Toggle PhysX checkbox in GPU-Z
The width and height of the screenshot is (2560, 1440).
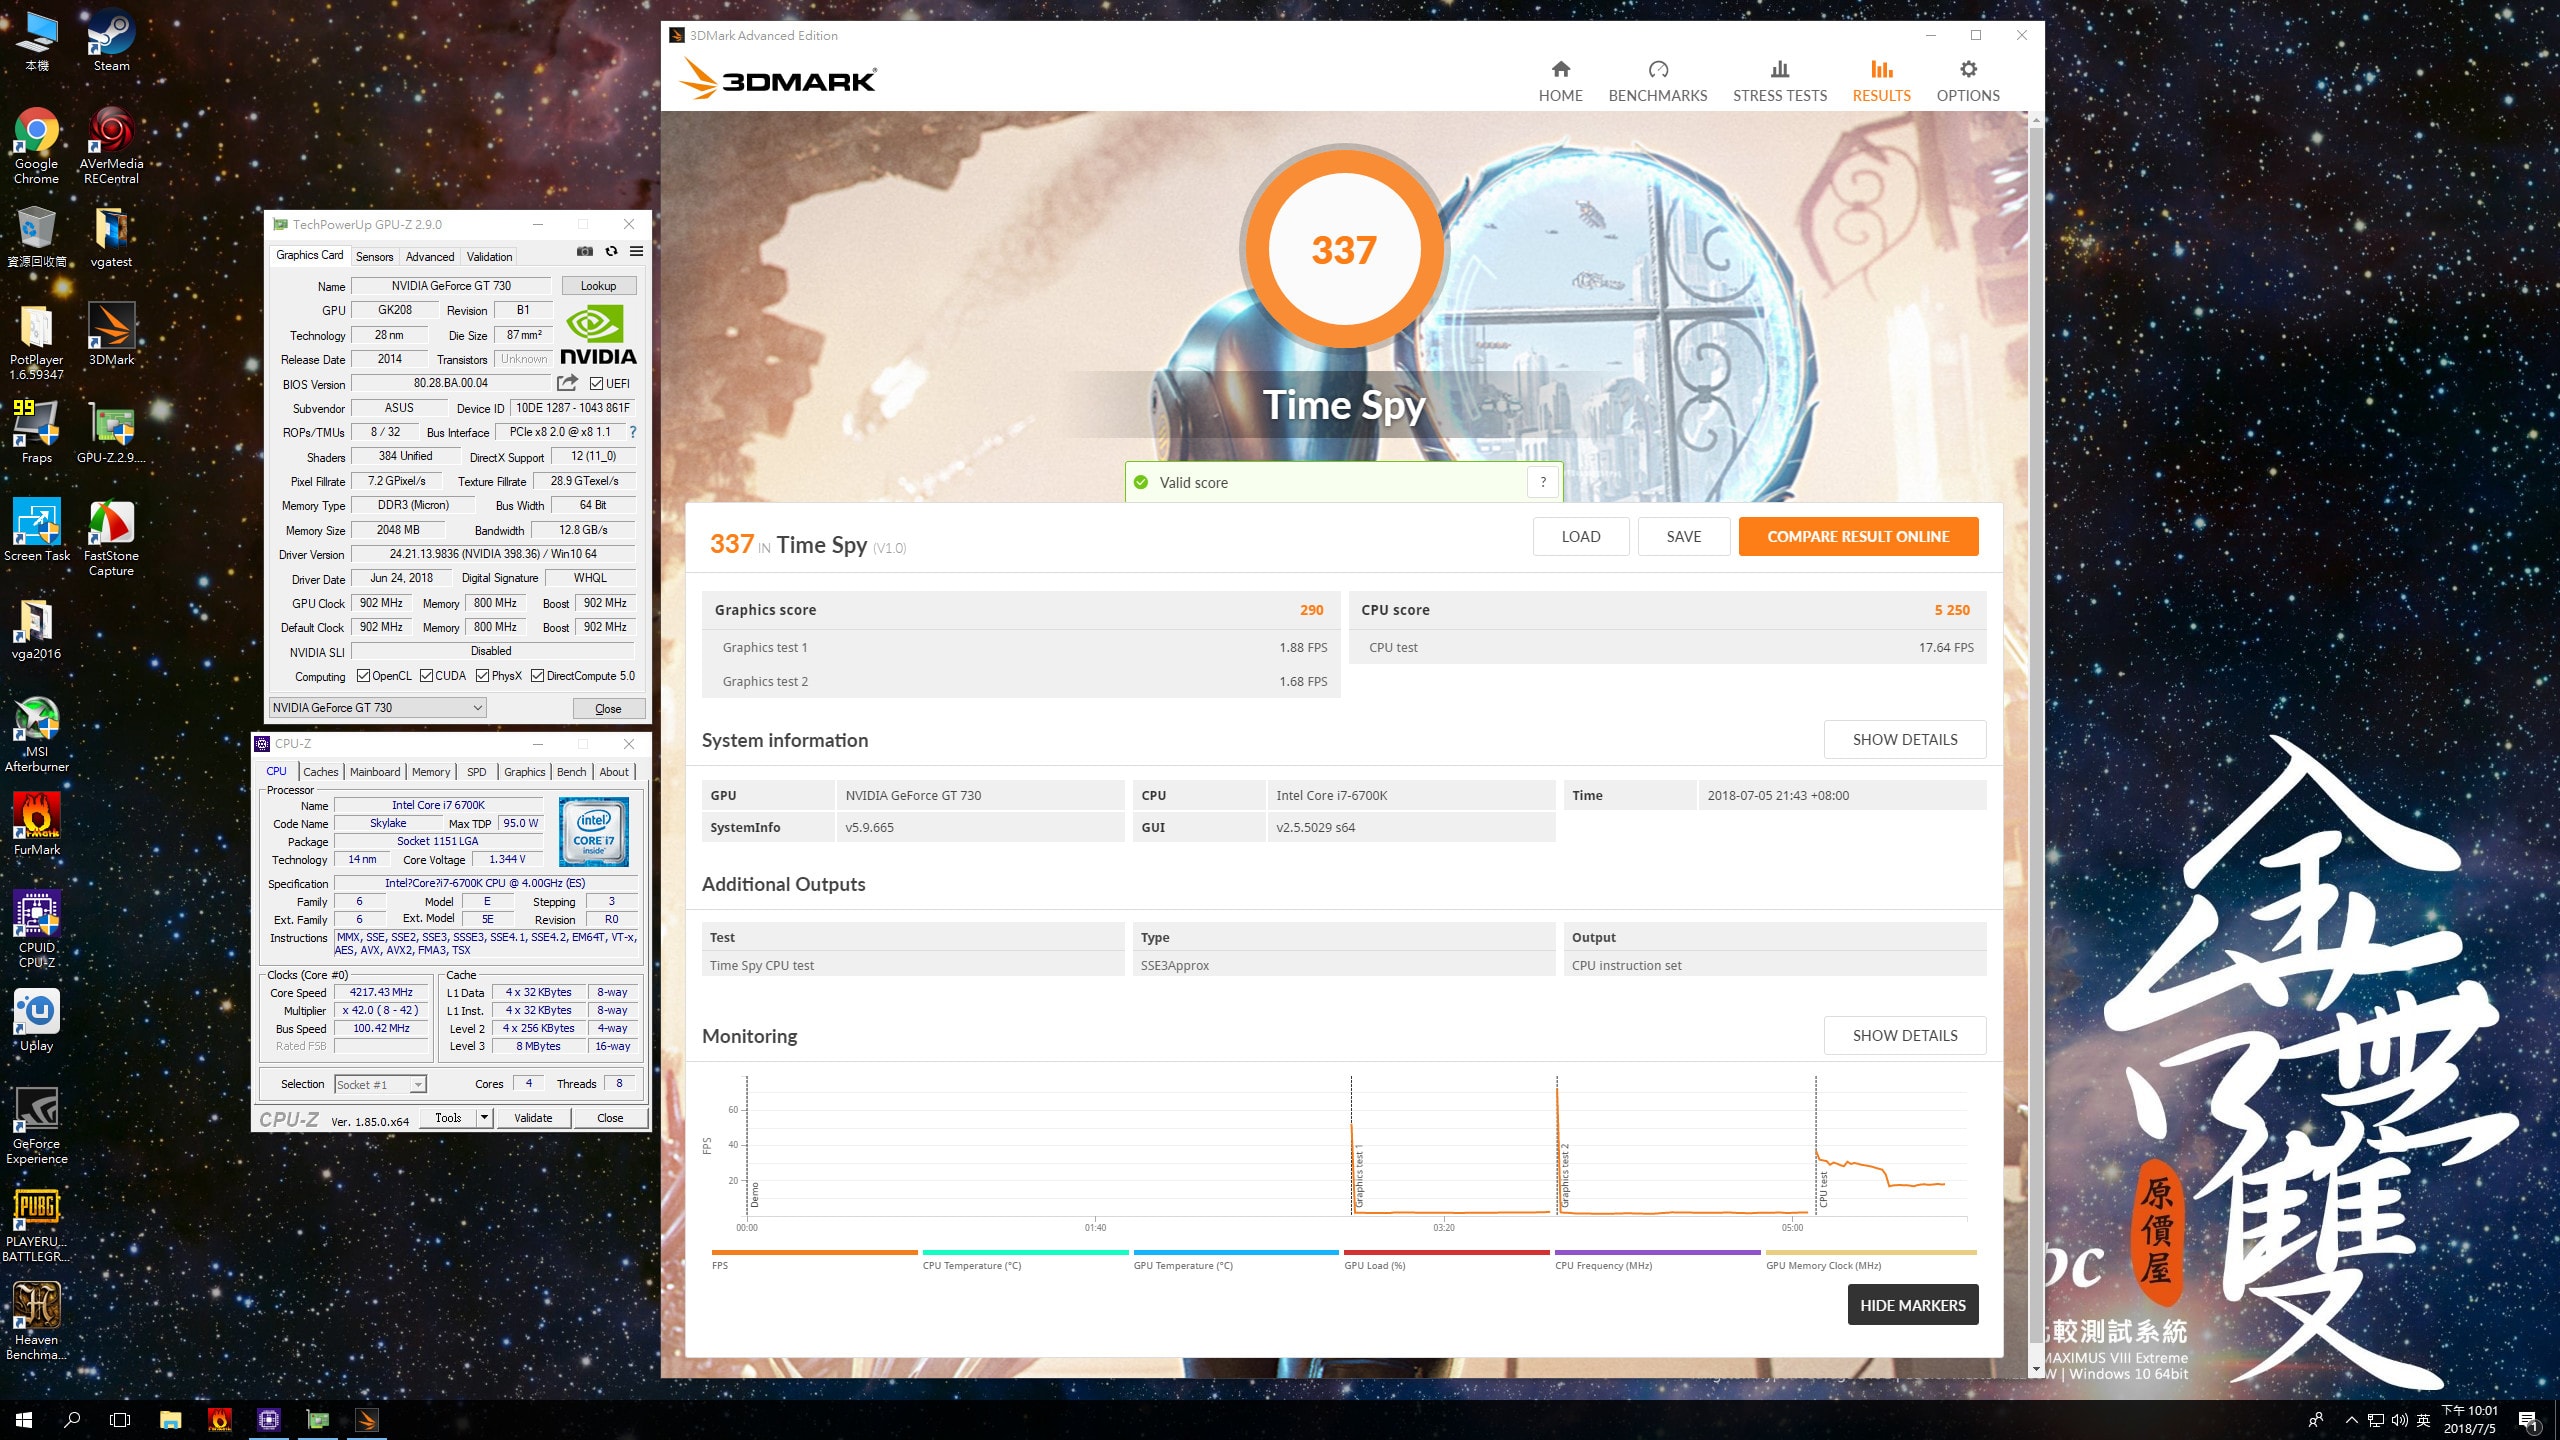(x=483, y=676)
